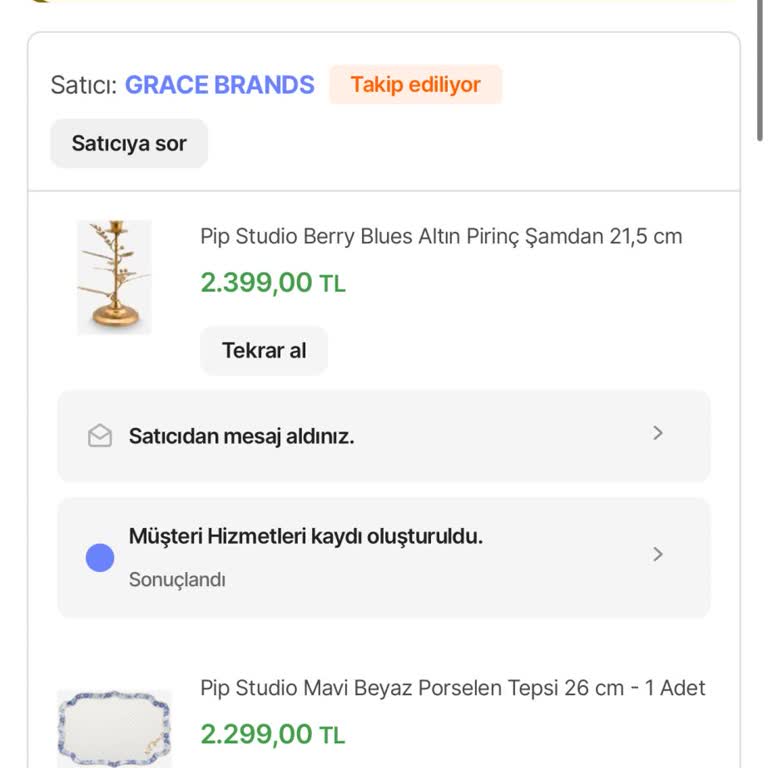Click the 2.299,00 TL price
This screenshot has height=768, width=768.
click(256, 735)
